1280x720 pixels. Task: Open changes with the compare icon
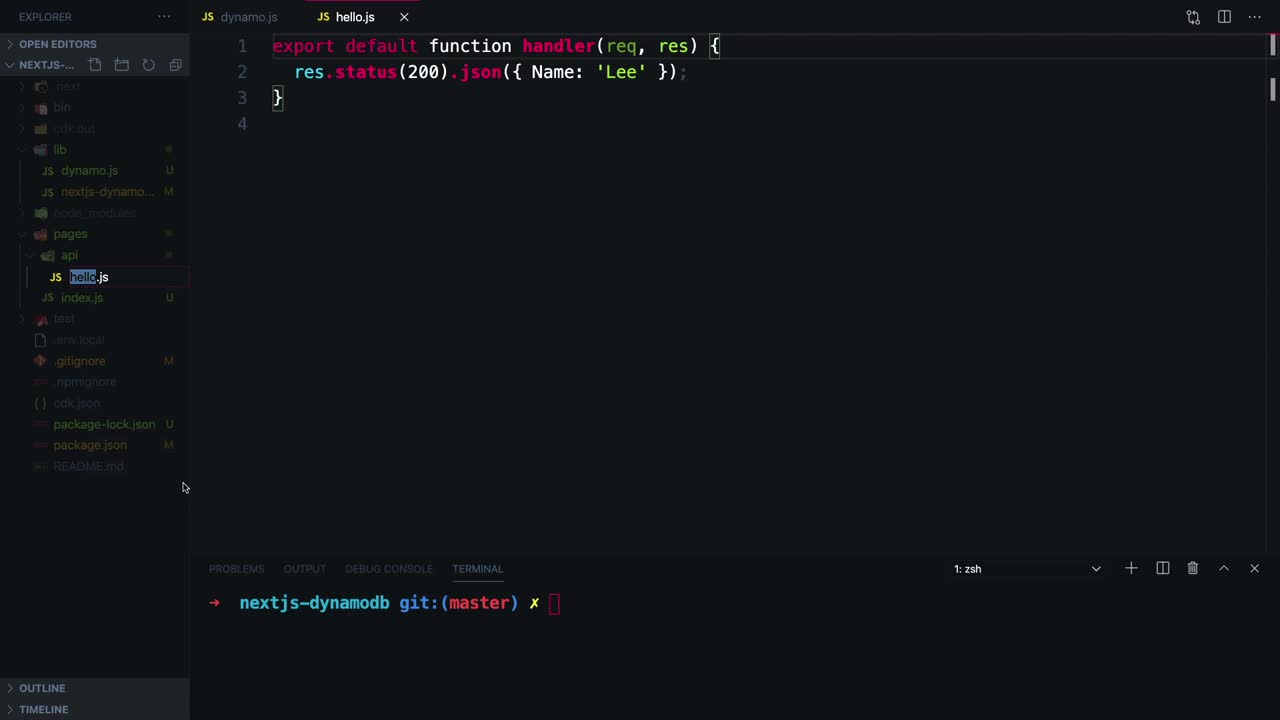coord(1193,17)
